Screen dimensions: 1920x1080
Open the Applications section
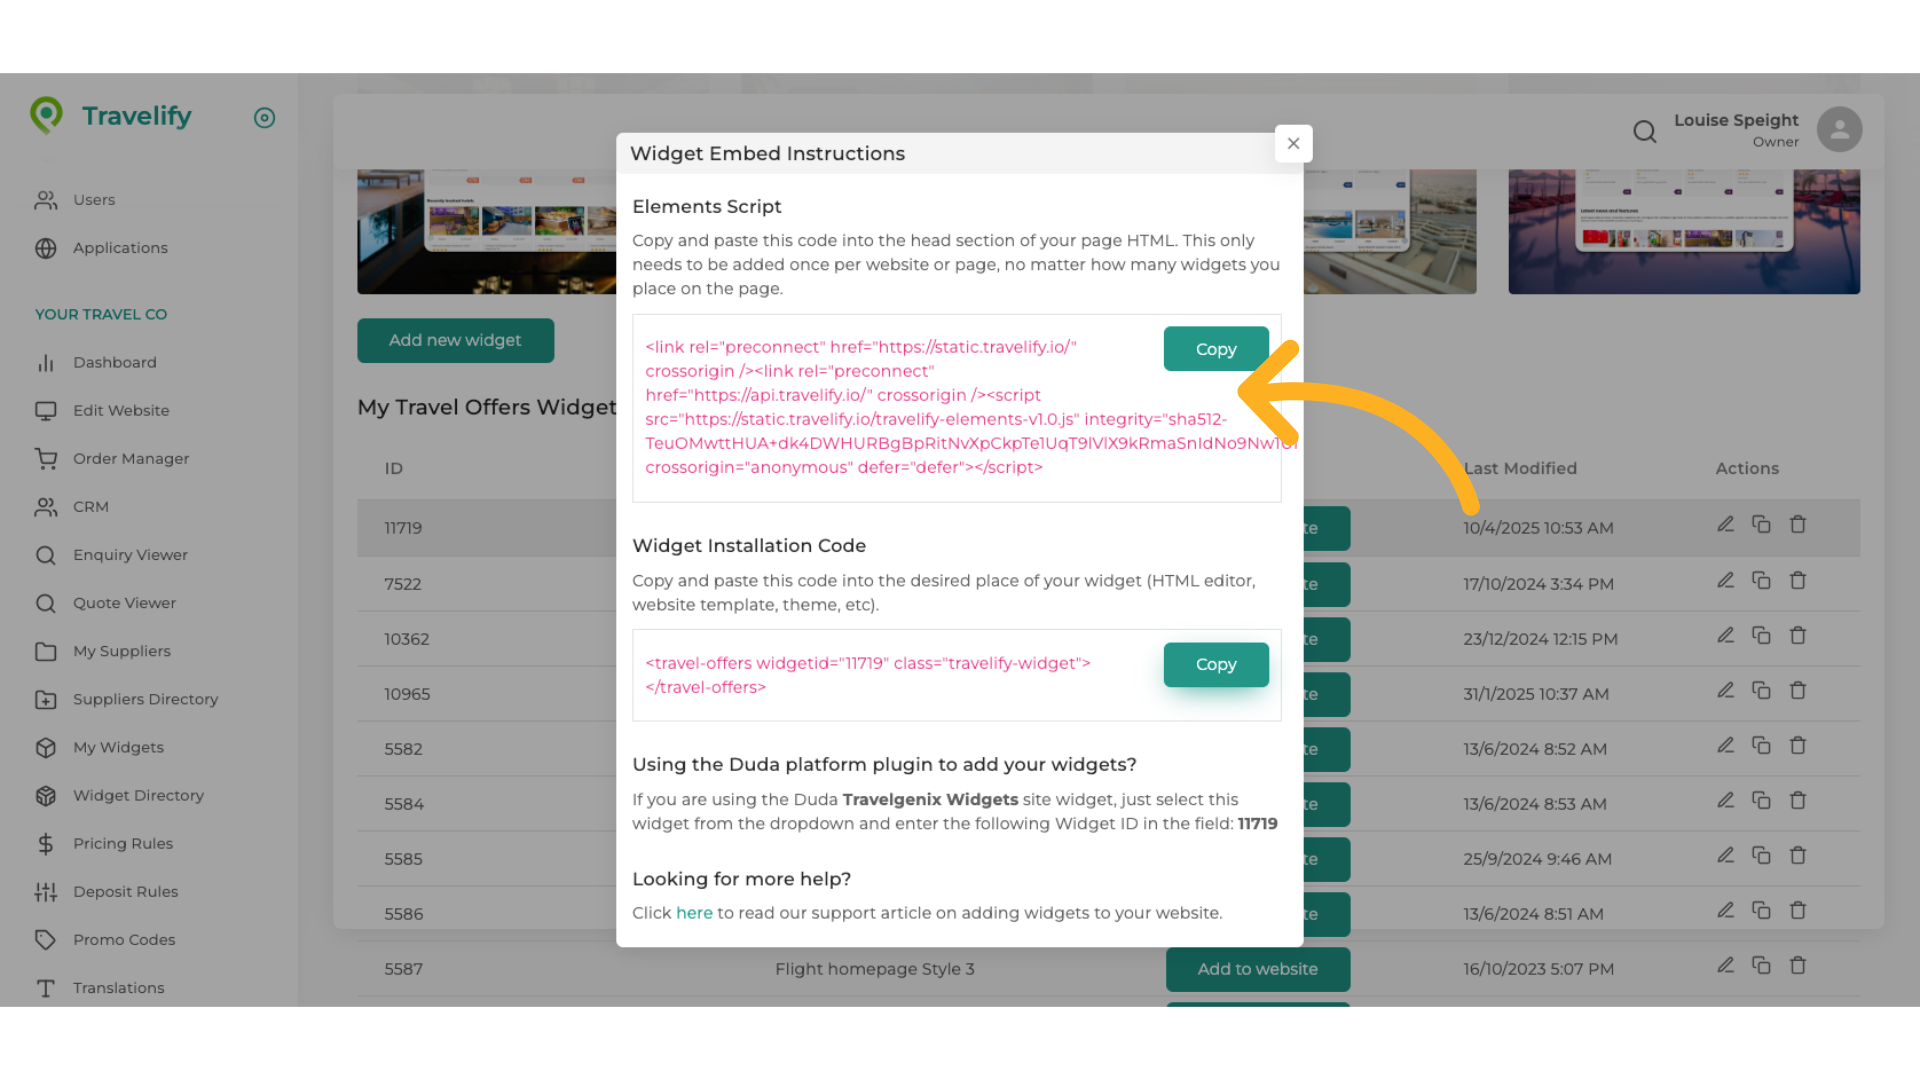[120, 248]
